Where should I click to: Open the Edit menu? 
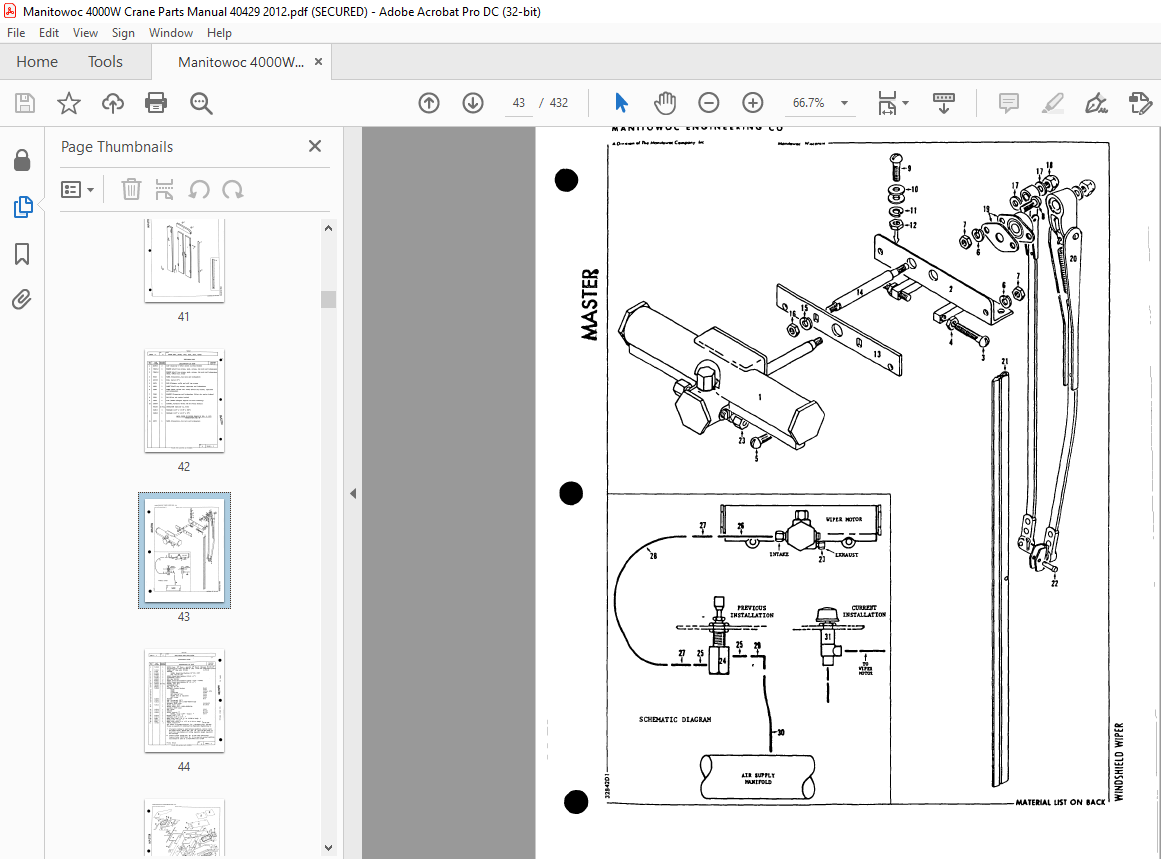point(49,33)
